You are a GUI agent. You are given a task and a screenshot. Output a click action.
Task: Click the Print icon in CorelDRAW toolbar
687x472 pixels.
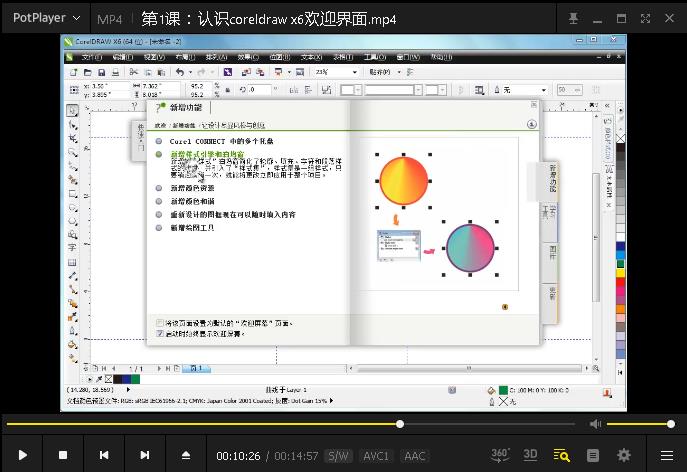point(116,72)
